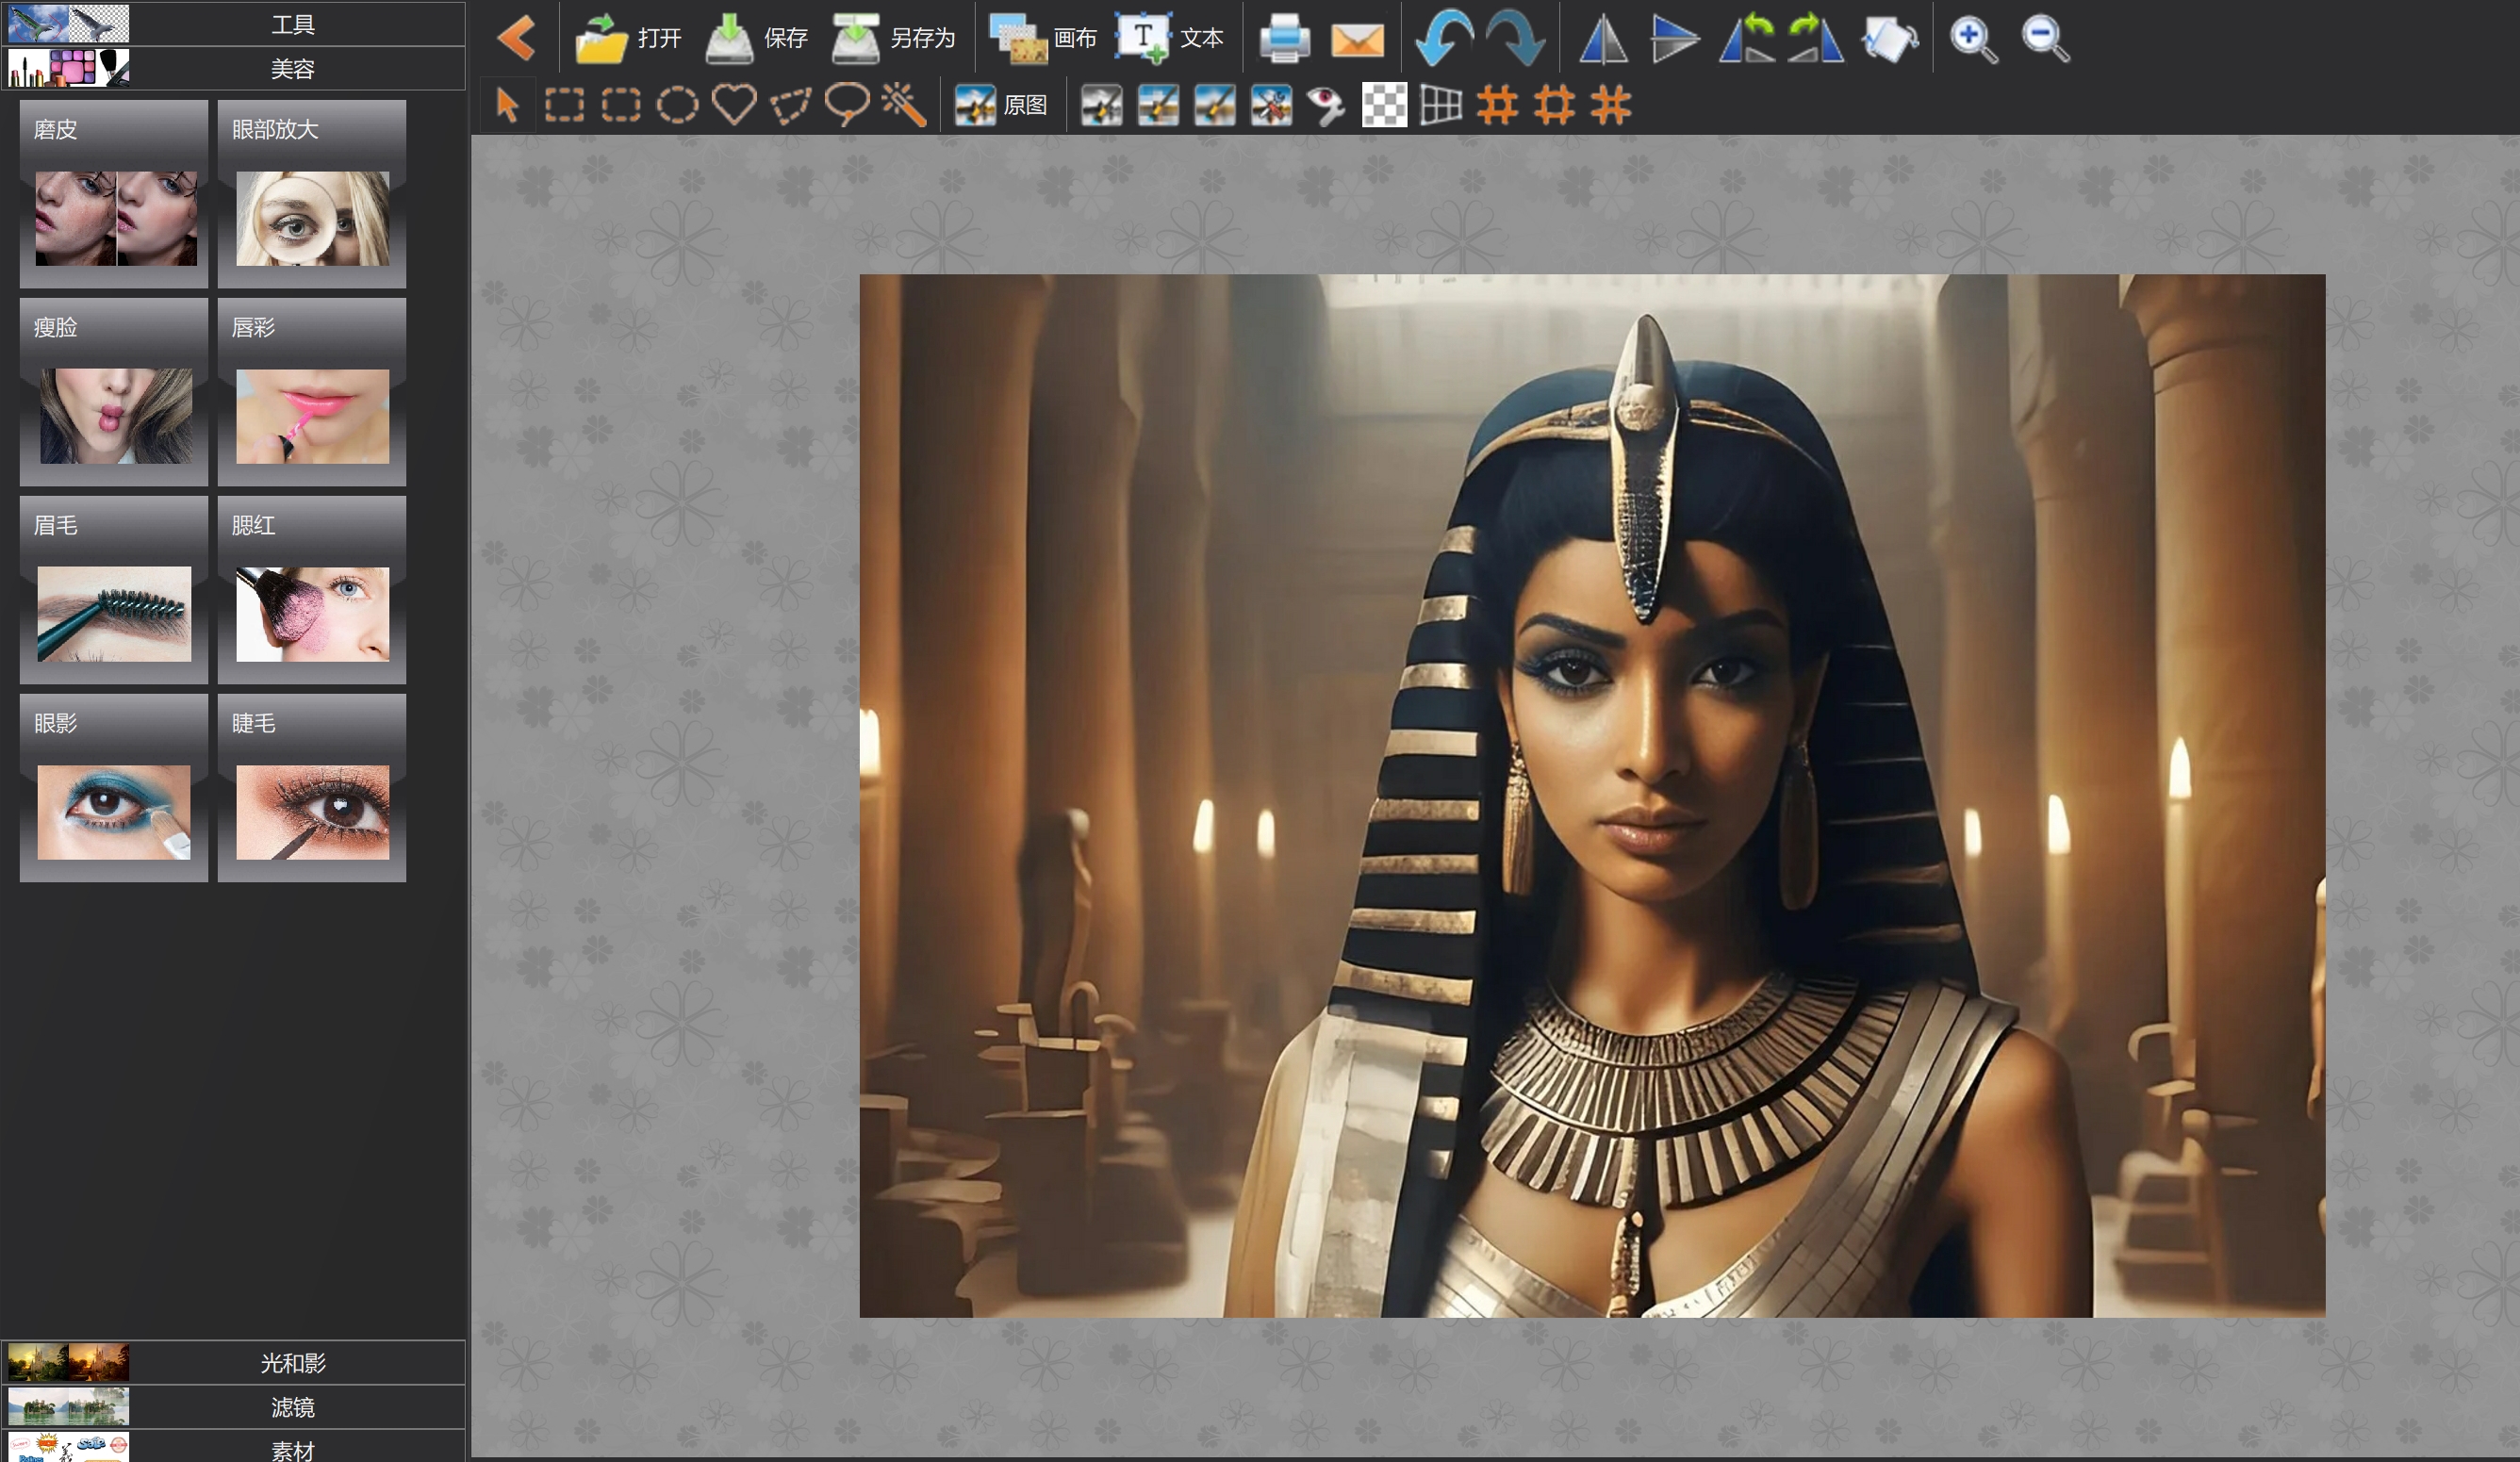This screenshot has width=2520, height=1462.
Task: Click third image adjust icon after 原图
Action: pyautogui.click(x=1214, y=105)
